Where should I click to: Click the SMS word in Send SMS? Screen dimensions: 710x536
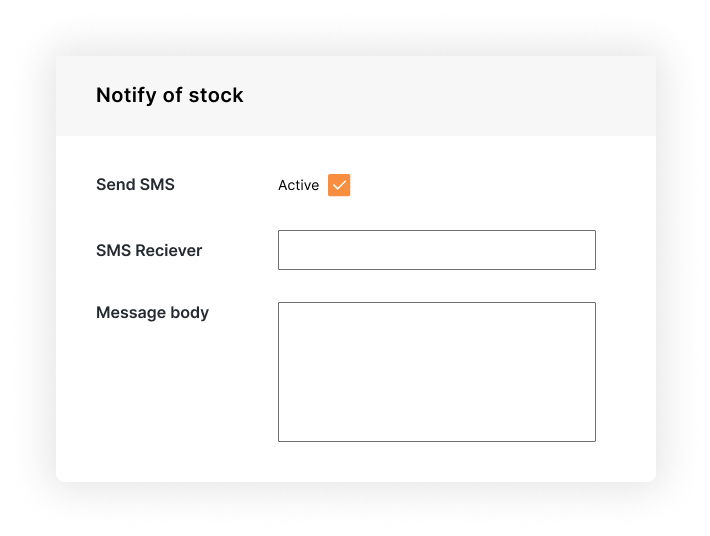[157, 185]
